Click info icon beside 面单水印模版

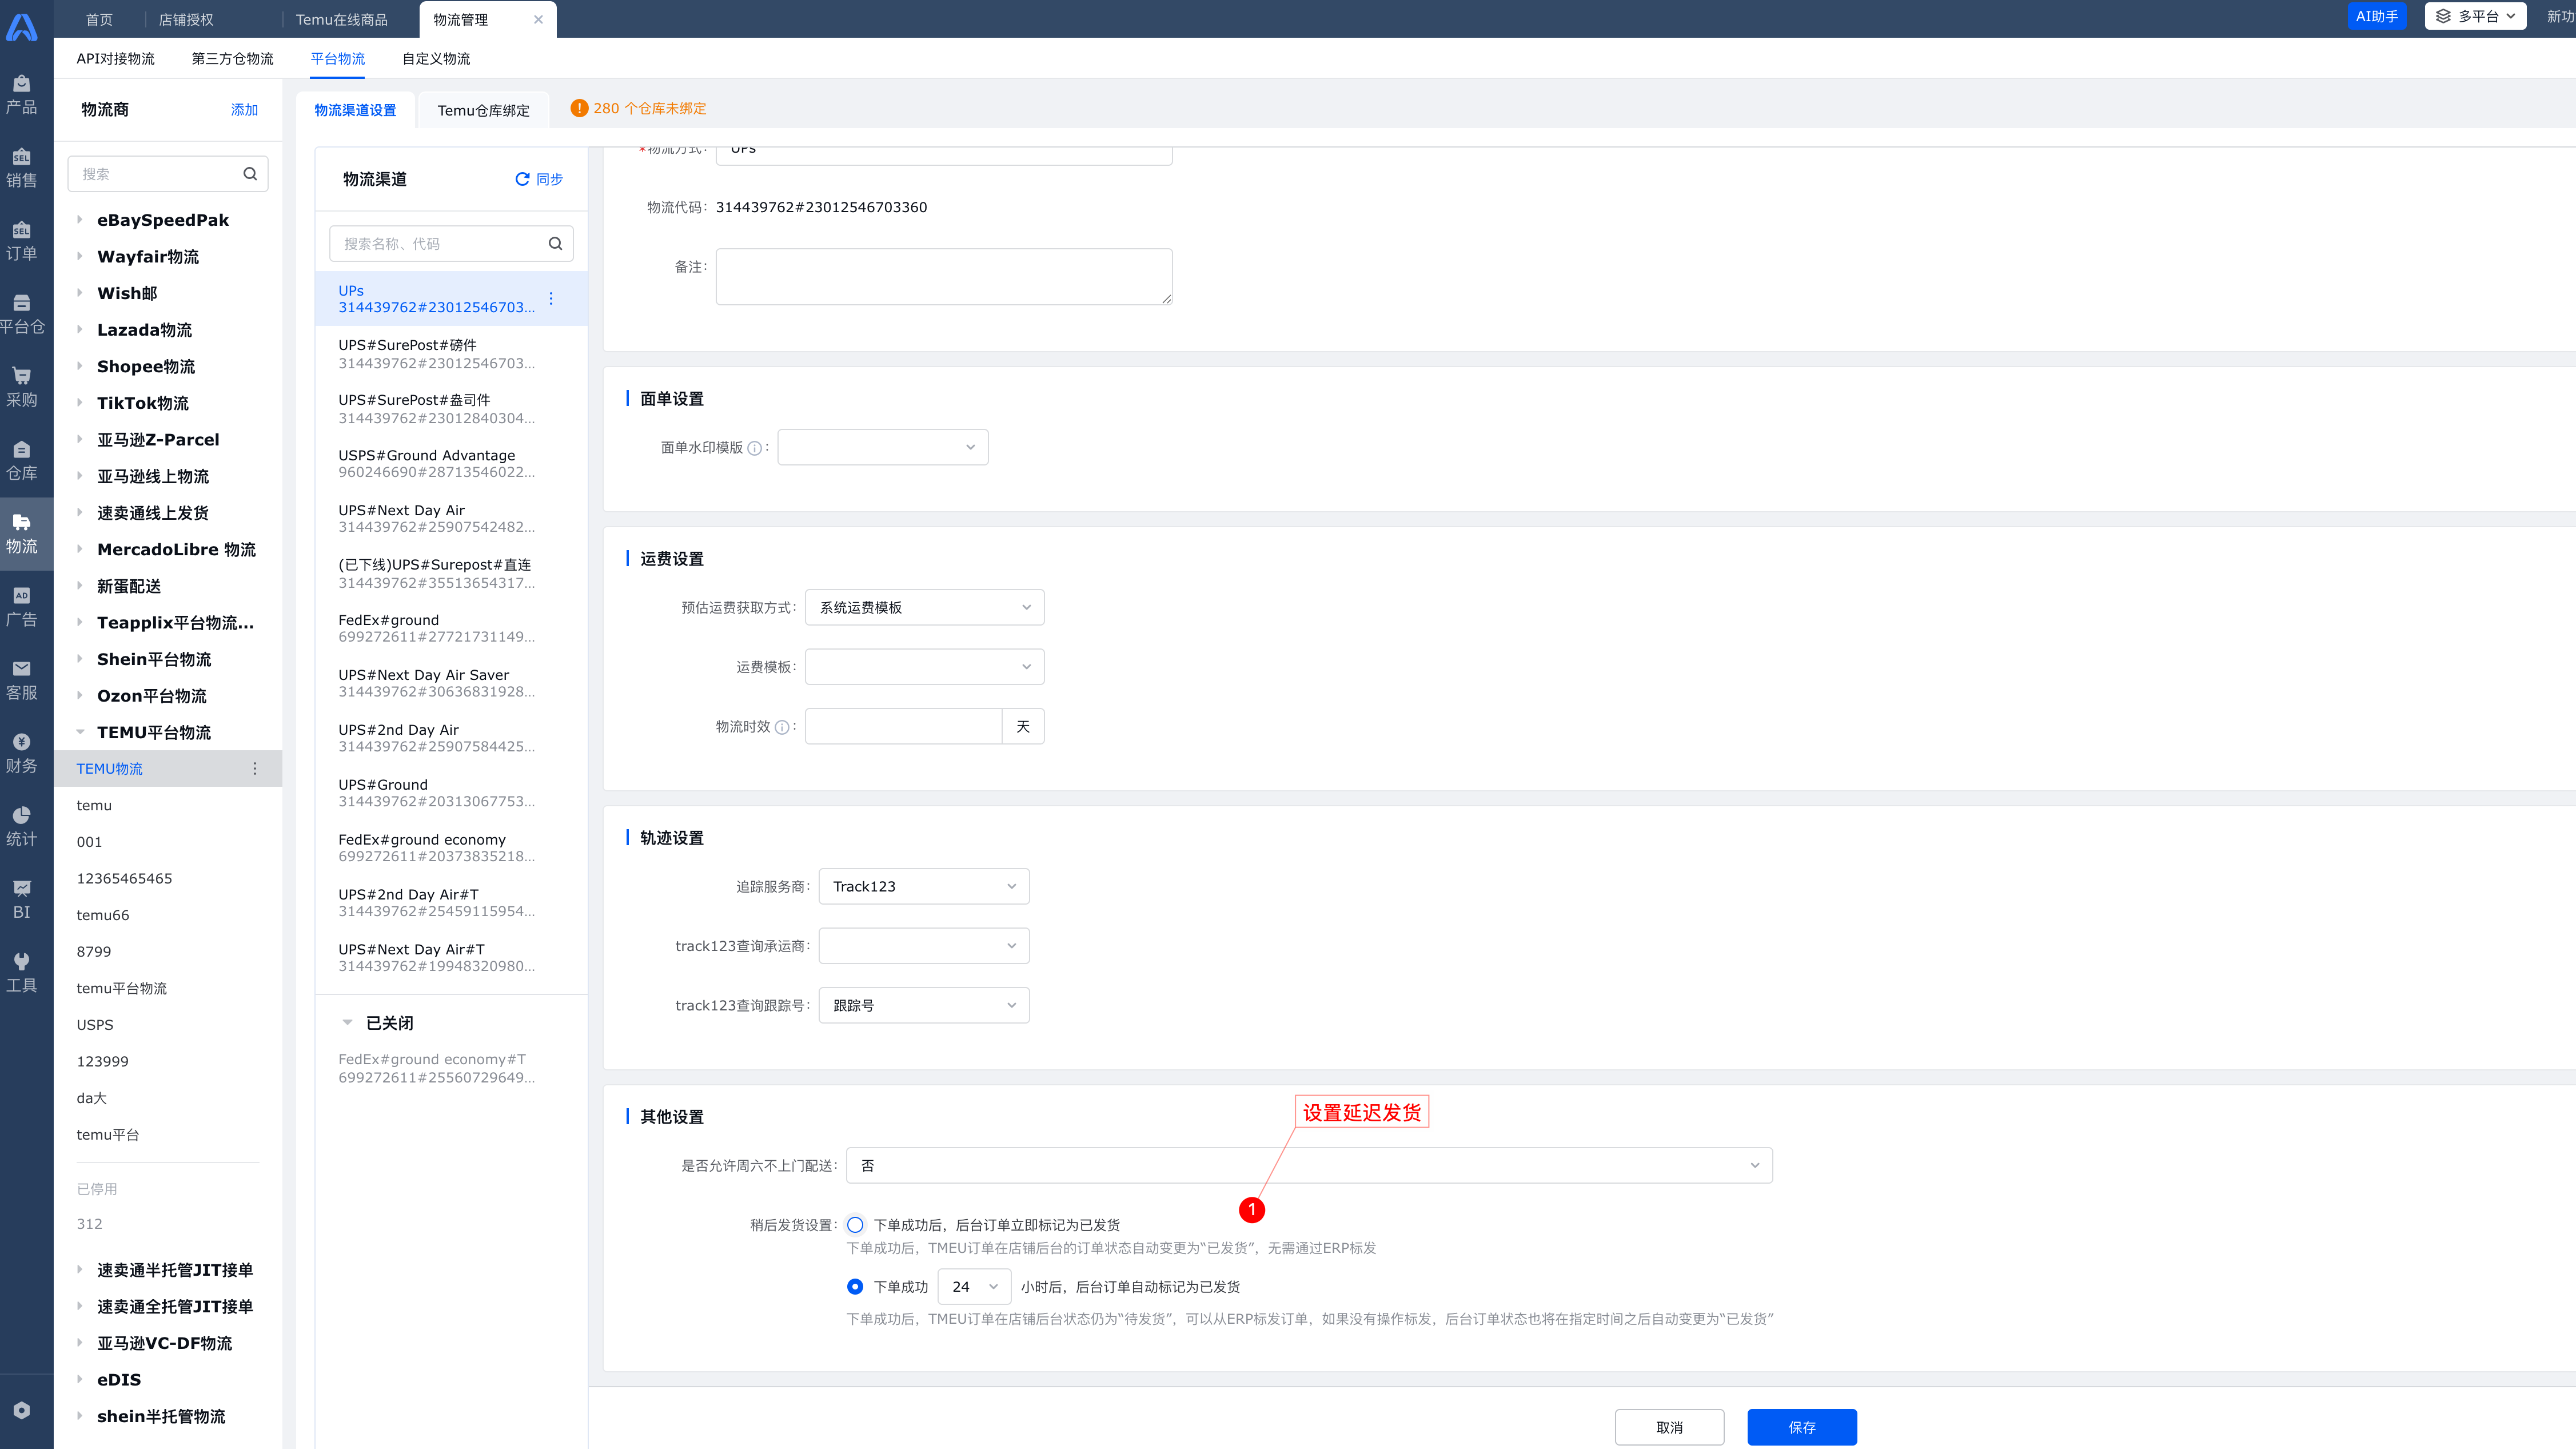click(x=755, y=448)
